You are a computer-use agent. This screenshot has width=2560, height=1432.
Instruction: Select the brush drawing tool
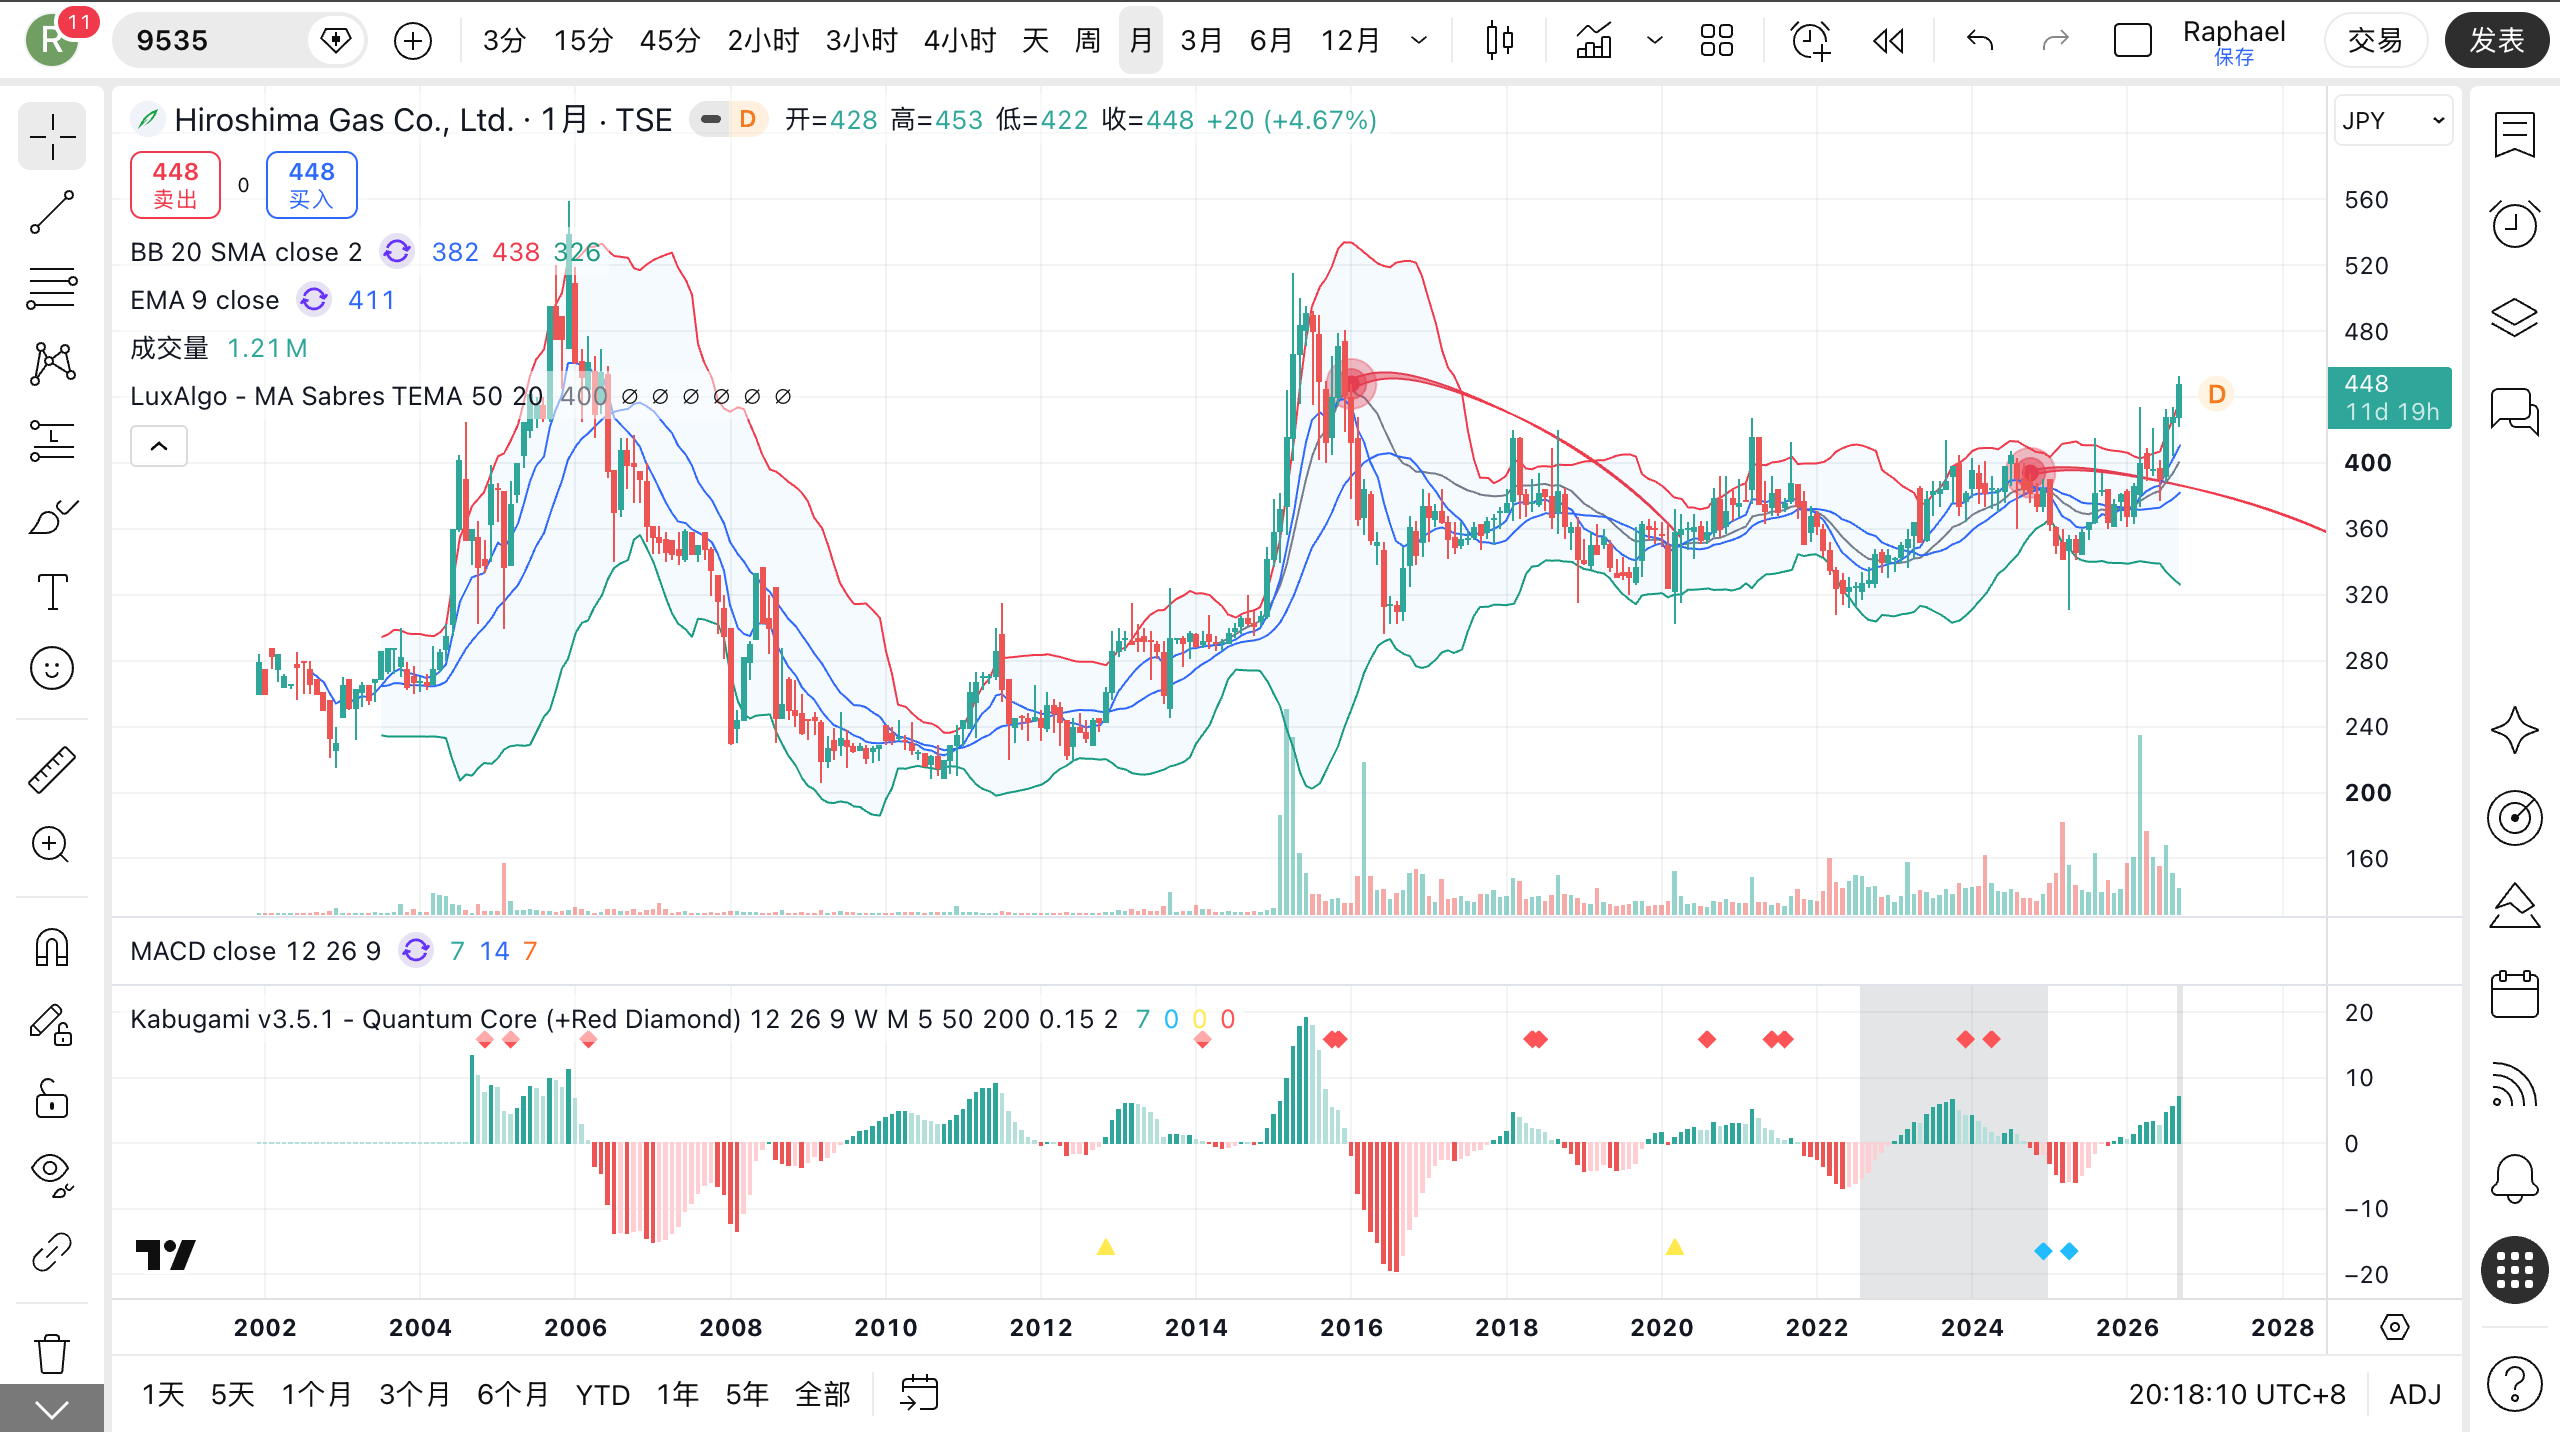coord(52,516)
